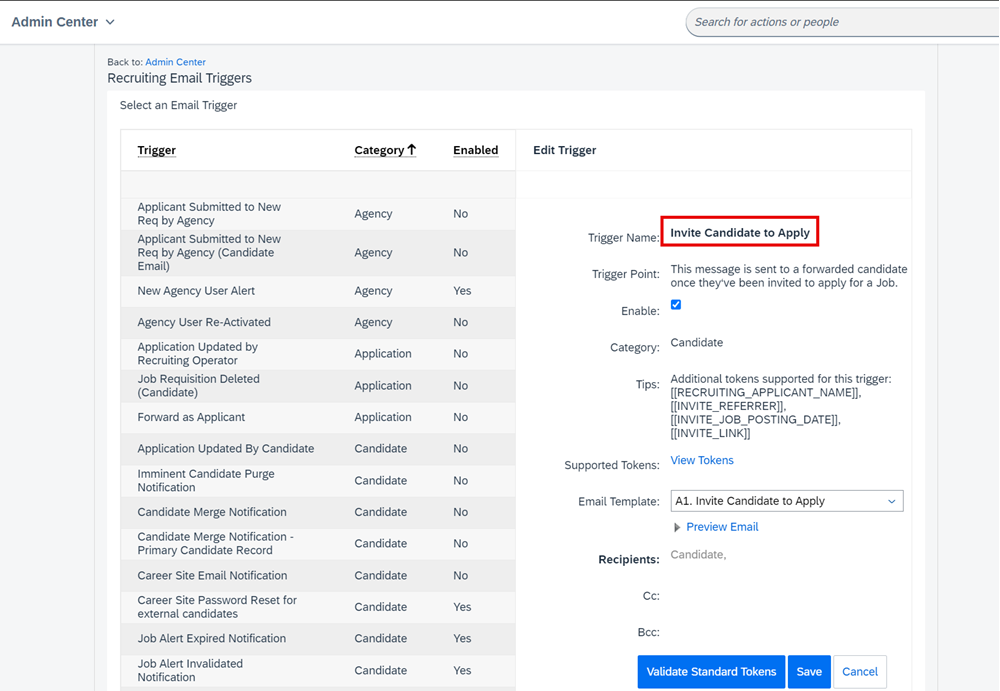Viewport: 1000px width, 691px height.
Task: Select Imminent Candidate Purge Notification trigger
Action: click(x=206, y=480)
